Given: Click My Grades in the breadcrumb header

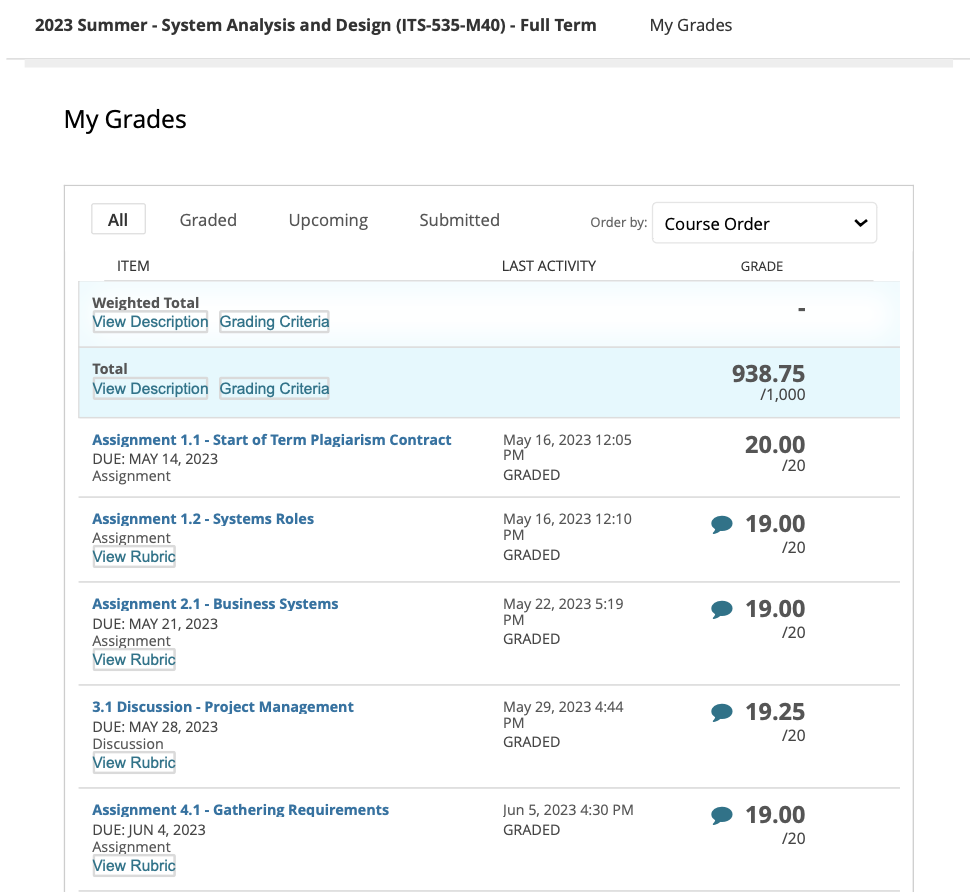Looking at the screenshot, I should [691, 25].
